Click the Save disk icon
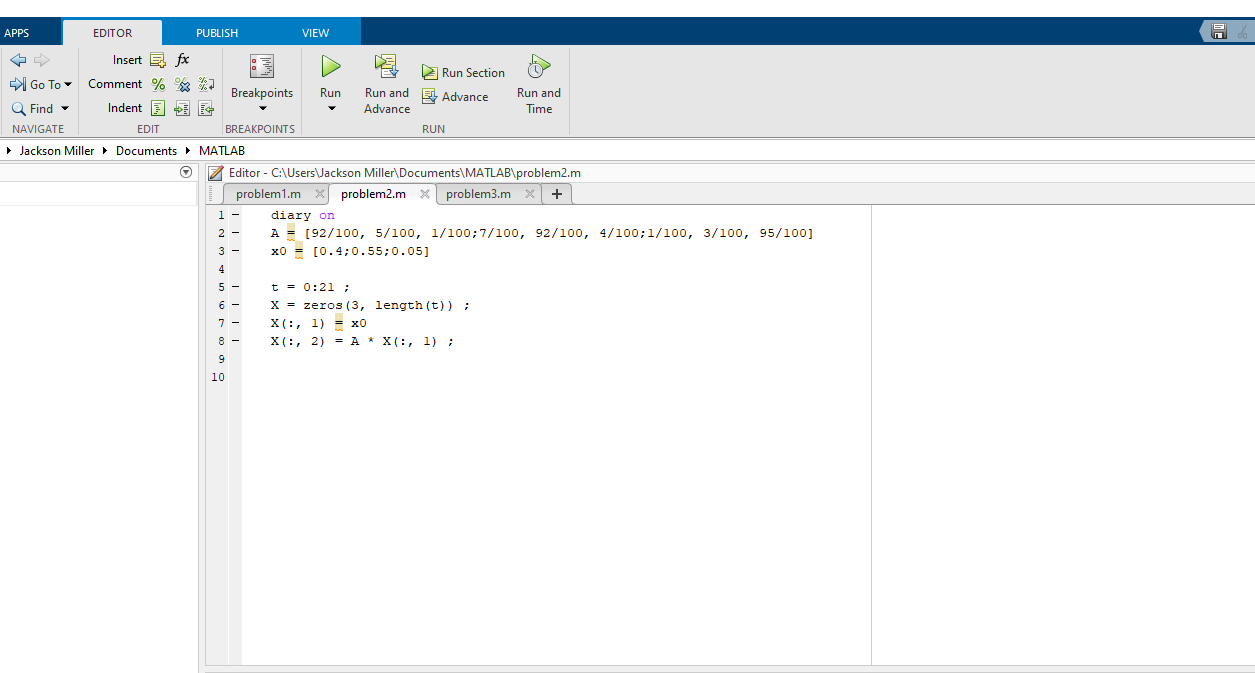This screenshot has height=673, width=1255. 1219,32
